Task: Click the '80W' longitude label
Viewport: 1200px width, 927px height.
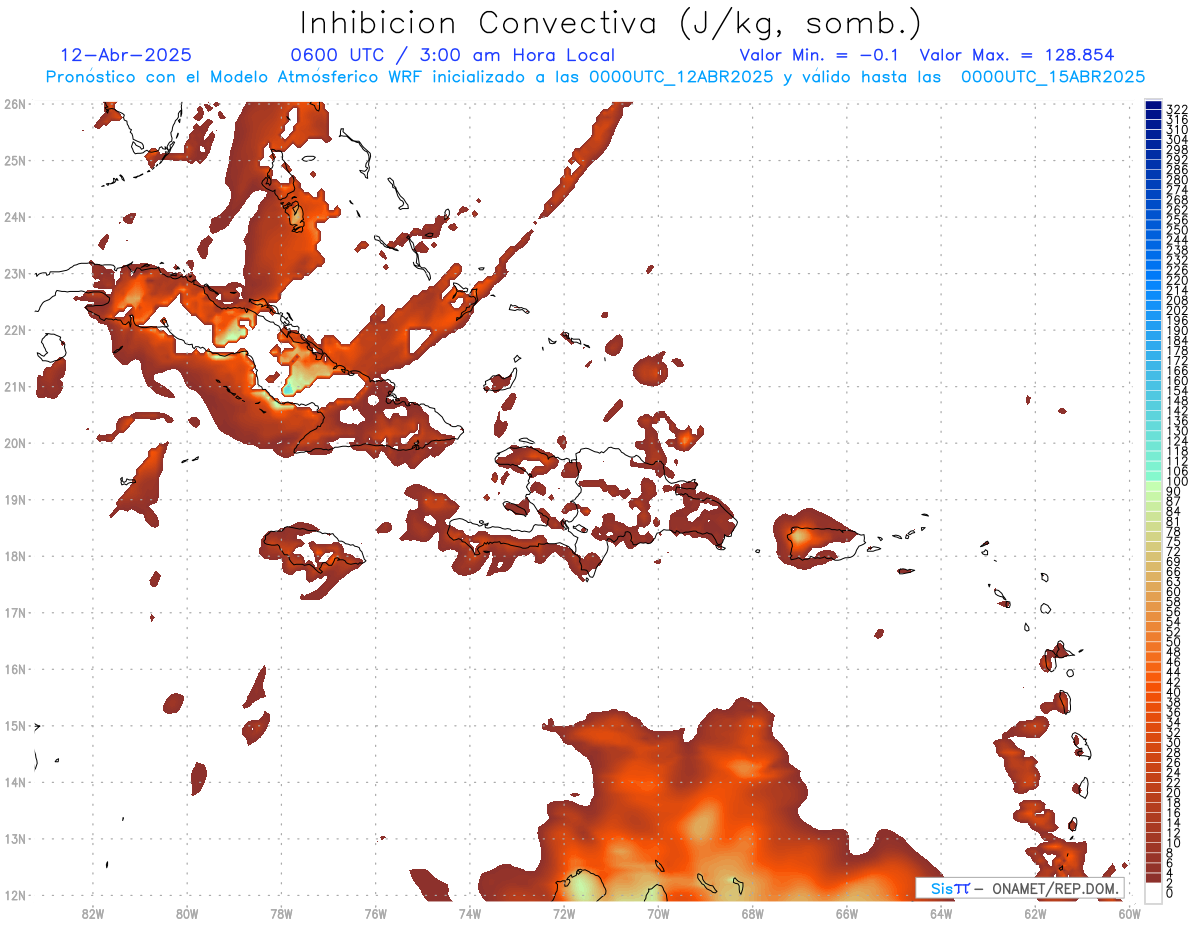Action: [186, 913]
